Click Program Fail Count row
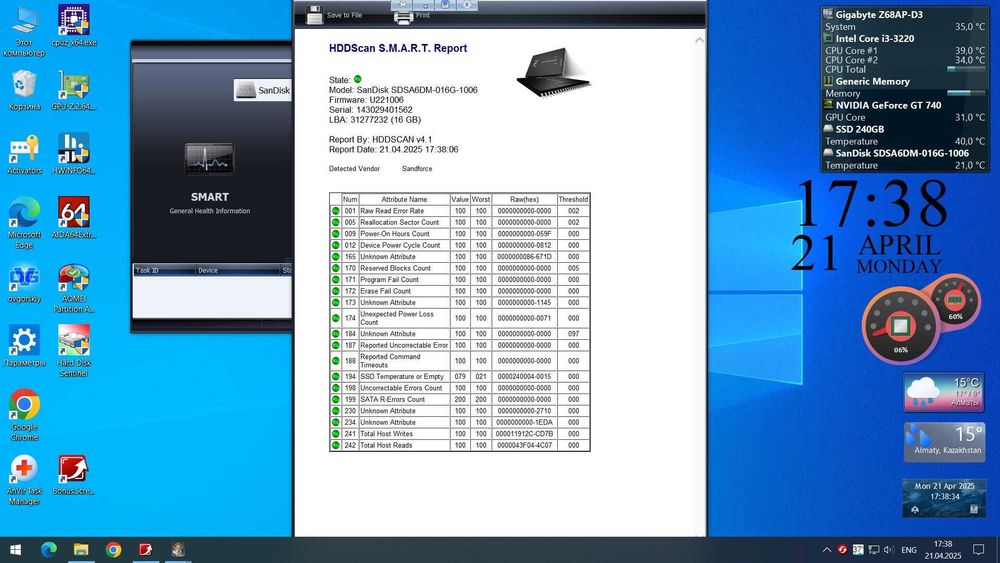This screenshot has width=1000, height=563. 460,280
